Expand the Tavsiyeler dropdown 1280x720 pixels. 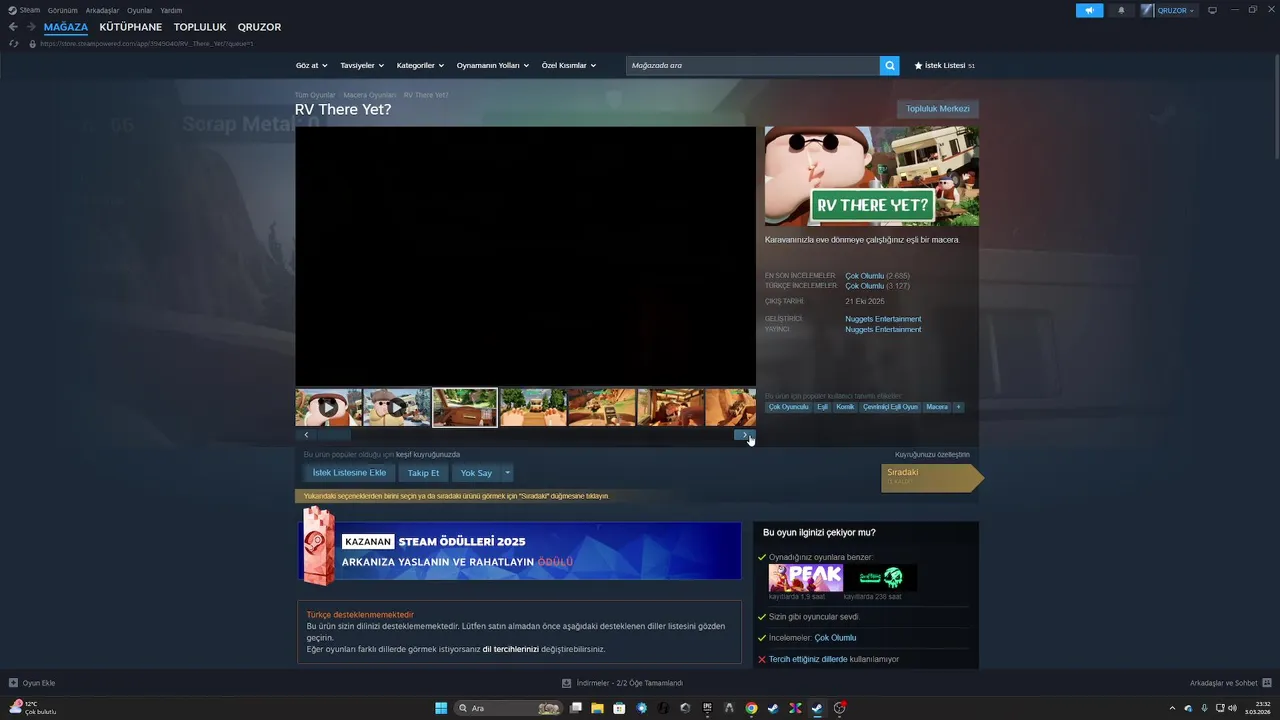(361, 65)
